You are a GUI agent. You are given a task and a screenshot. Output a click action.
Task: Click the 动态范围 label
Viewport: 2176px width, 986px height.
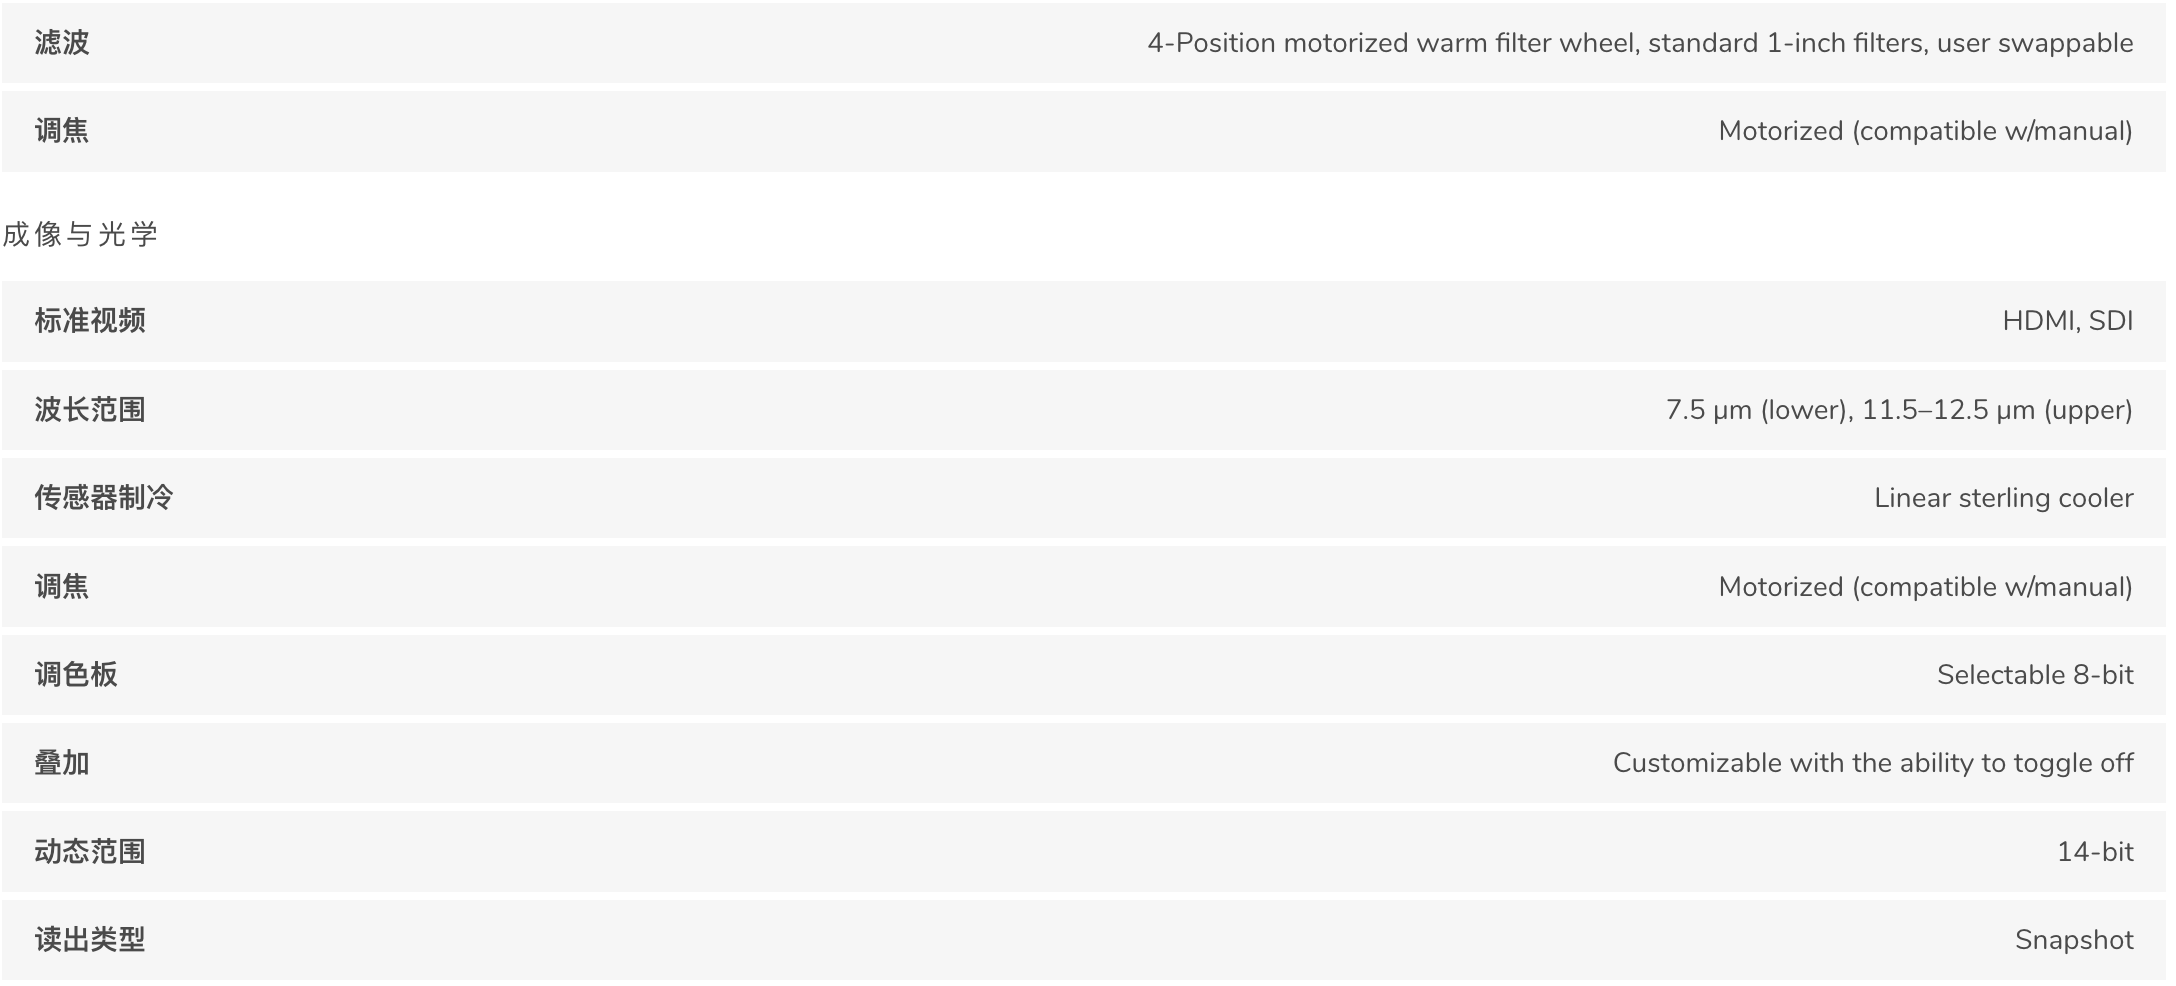click(x=90, y=851)
